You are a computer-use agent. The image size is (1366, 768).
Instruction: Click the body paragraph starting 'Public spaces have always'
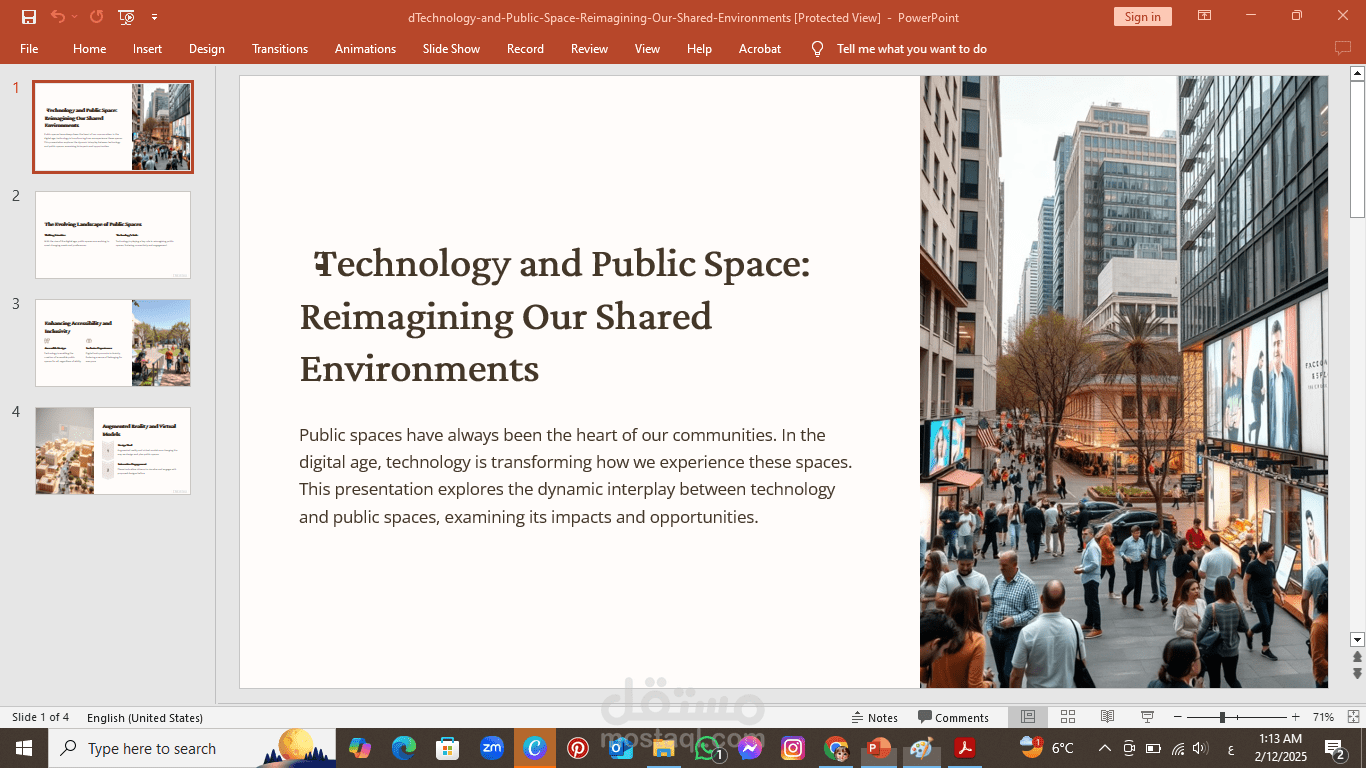tap(576, 476)
